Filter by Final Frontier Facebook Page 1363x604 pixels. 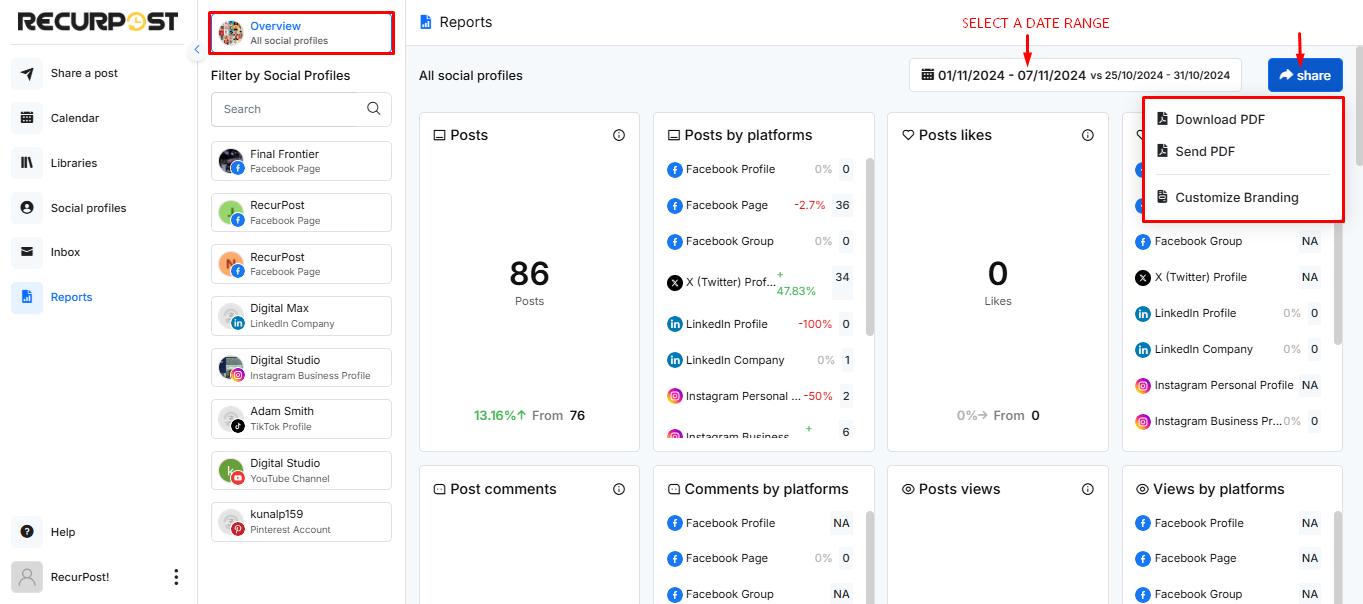point(301,161)
